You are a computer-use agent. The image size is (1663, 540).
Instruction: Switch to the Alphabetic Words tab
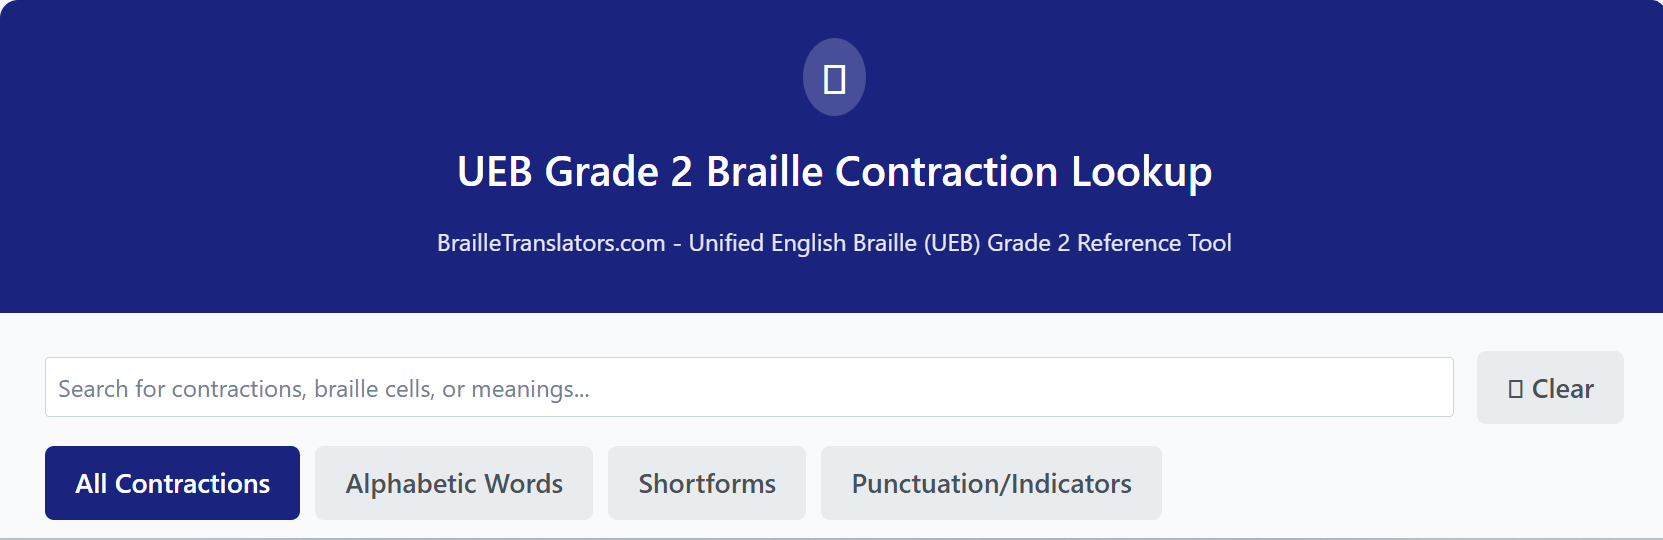coord(454,483)
